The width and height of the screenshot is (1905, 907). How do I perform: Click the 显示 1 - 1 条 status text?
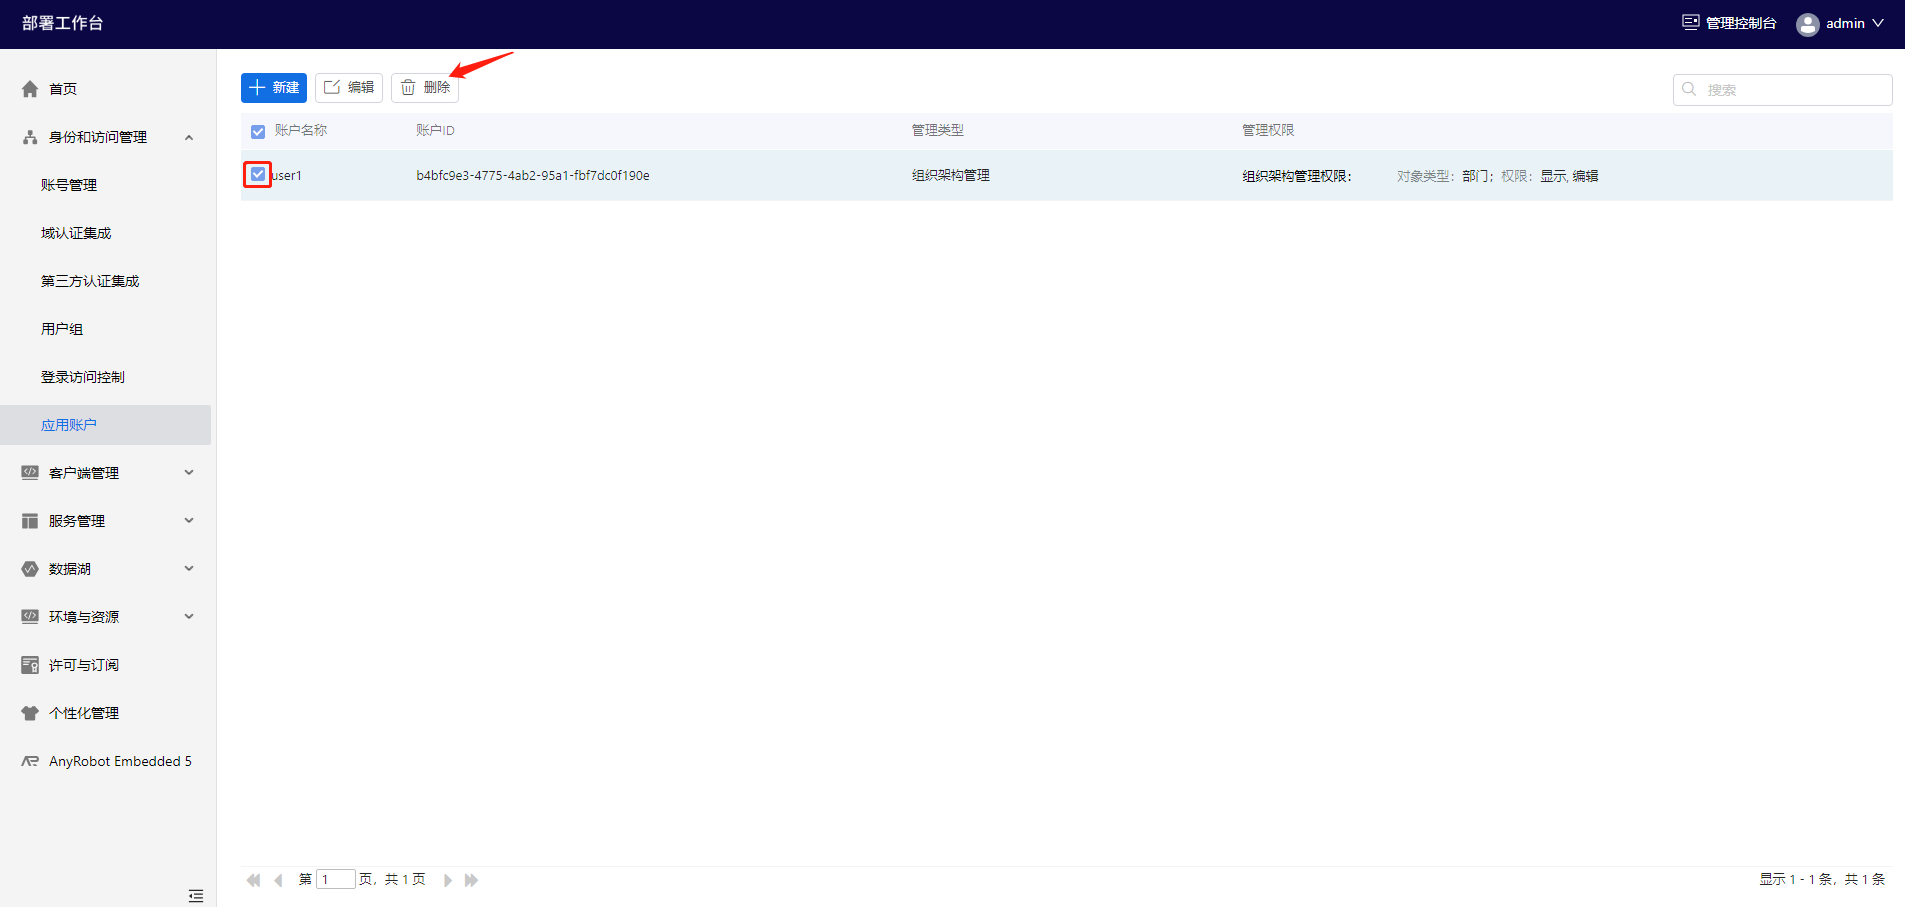[1822, 880]
